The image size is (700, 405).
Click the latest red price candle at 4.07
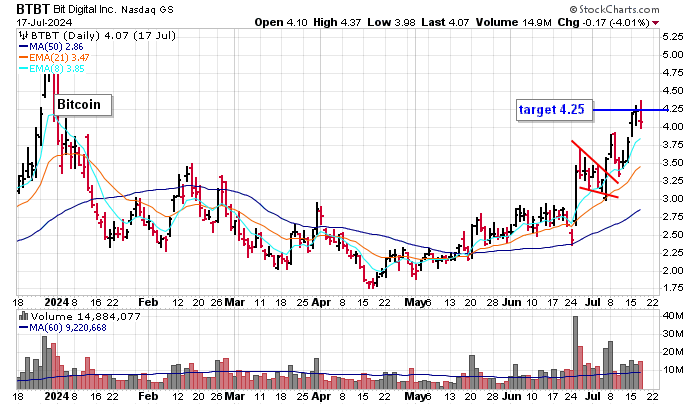pos(641,114)
